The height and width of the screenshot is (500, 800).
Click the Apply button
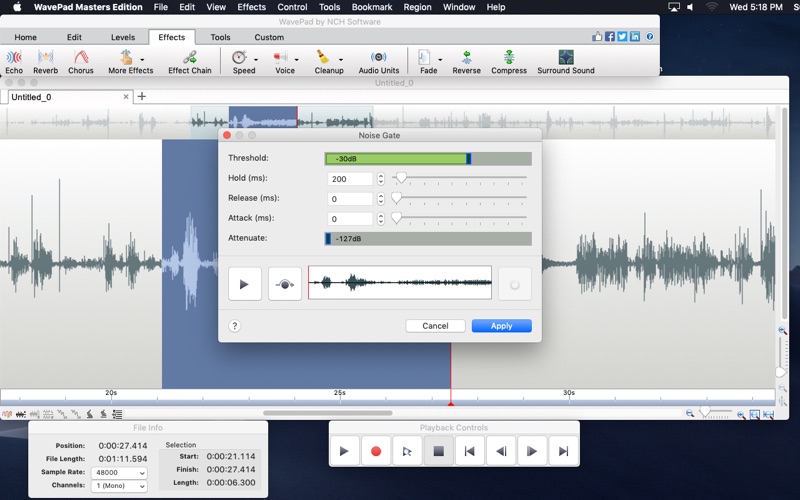tap(501, 326)
